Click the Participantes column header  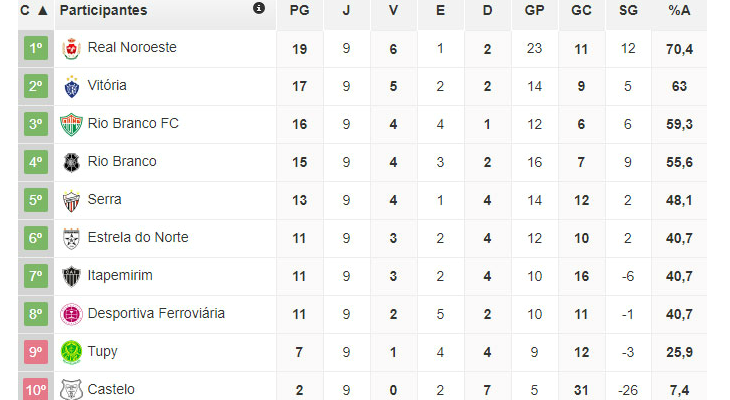coord(103,10)
